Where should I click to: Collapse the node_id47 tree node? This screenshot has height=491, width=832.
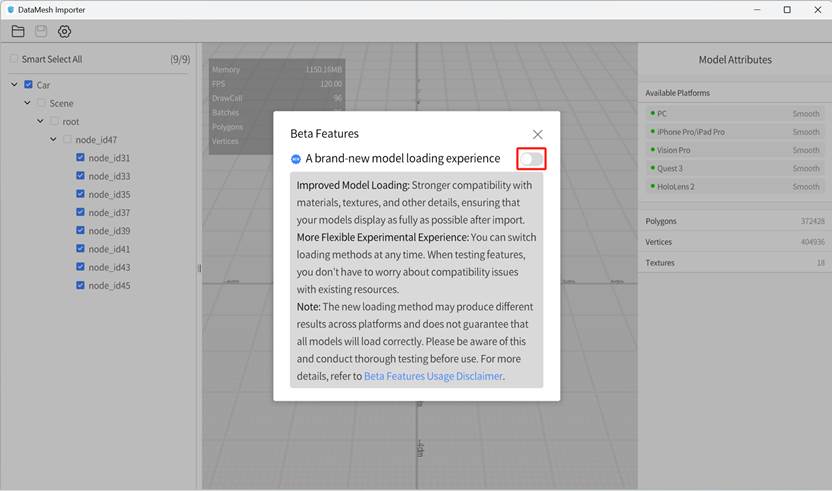coord(54,140)
